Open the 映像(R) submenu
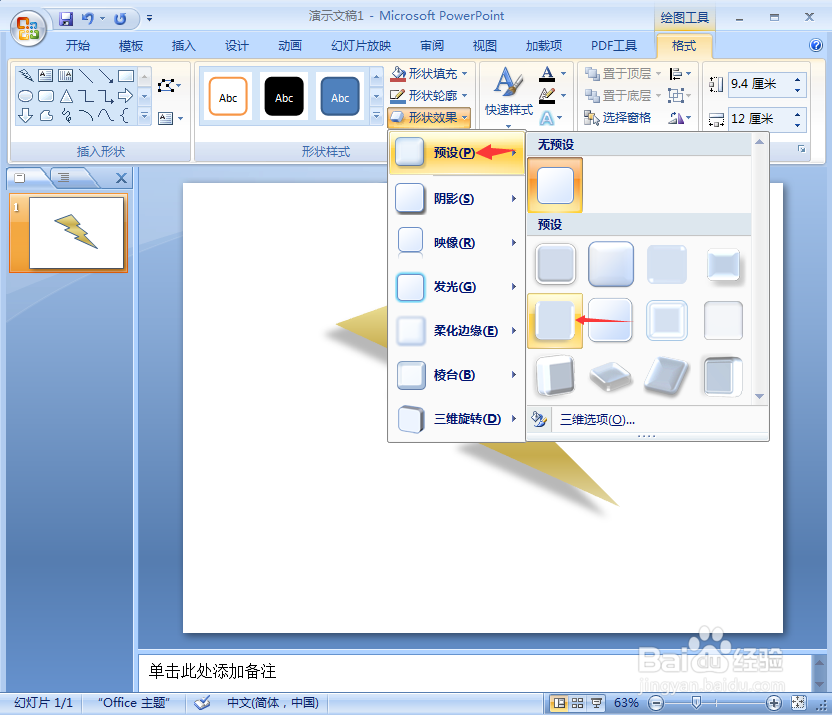This screenshot has height=715, width=832. pos(457,242)
